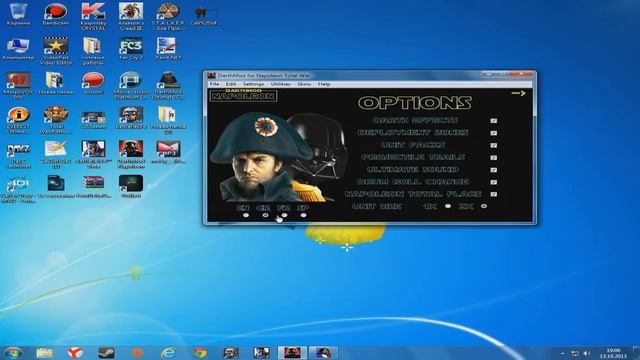Select the Movie Studio Platinum shortcut
Viewport: 640px width, 360px height.
tap(131, 85)
